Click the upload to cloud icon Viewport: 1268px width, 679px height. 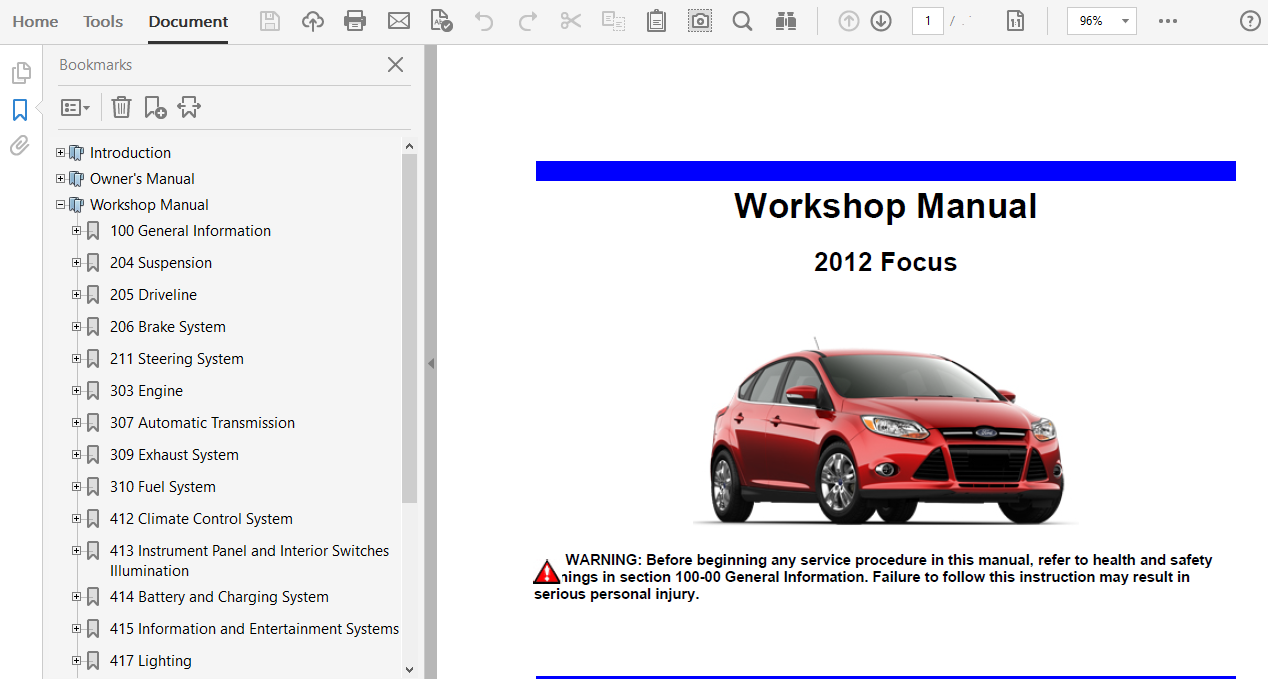coord(313,21)
